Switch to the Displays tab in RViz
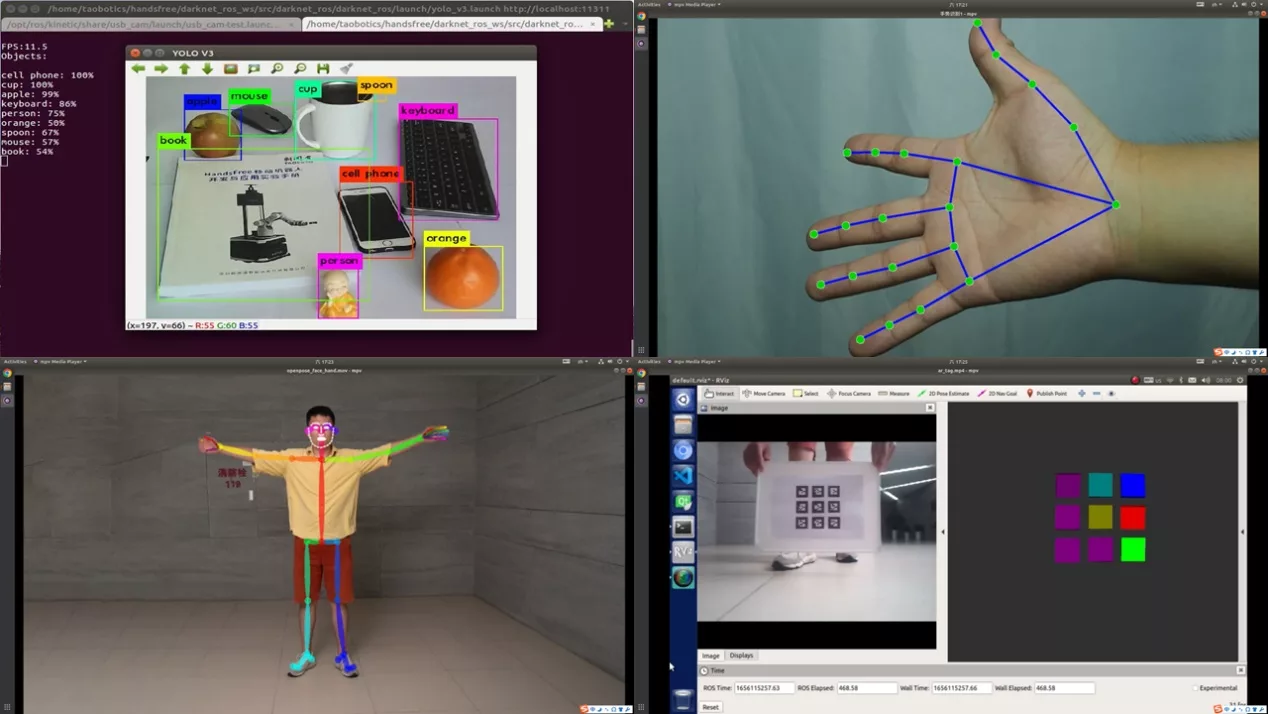The height and width of the screenshot is (714, 1268). 741,655
